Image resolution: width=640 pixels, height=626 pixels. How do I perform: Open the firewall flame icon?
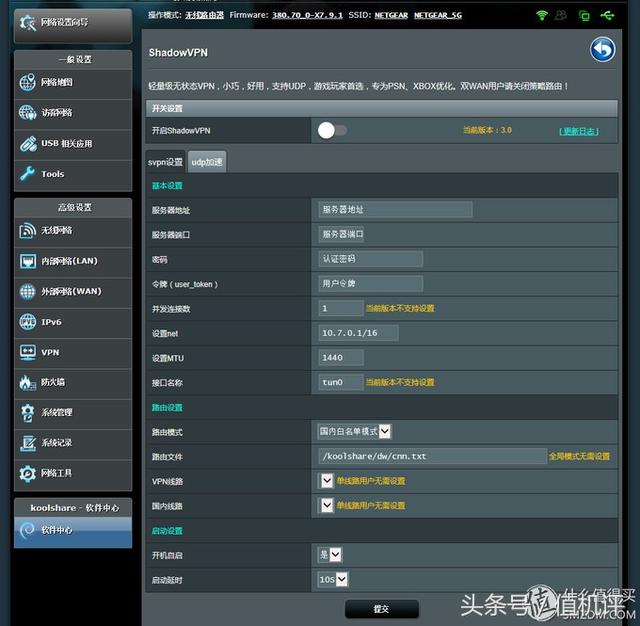(28, 382)
